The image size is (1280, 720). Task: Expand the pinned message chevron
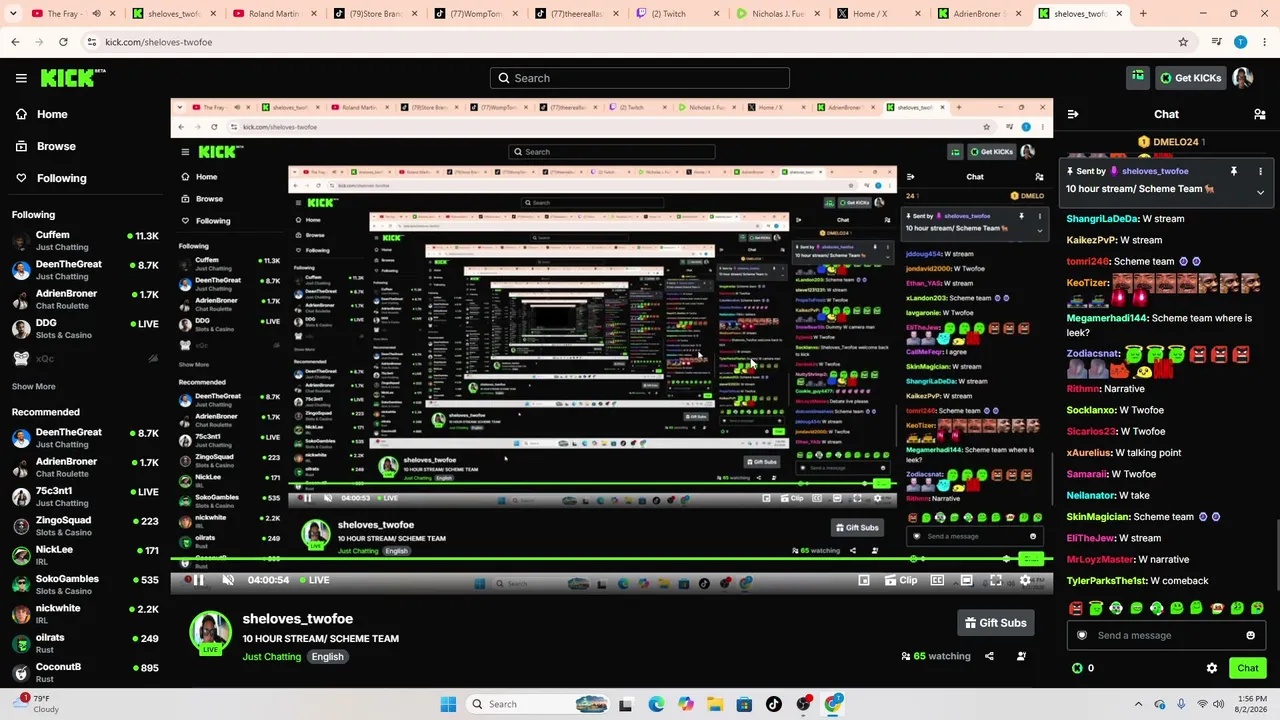pyautogui.click(x=1260, y=192)
